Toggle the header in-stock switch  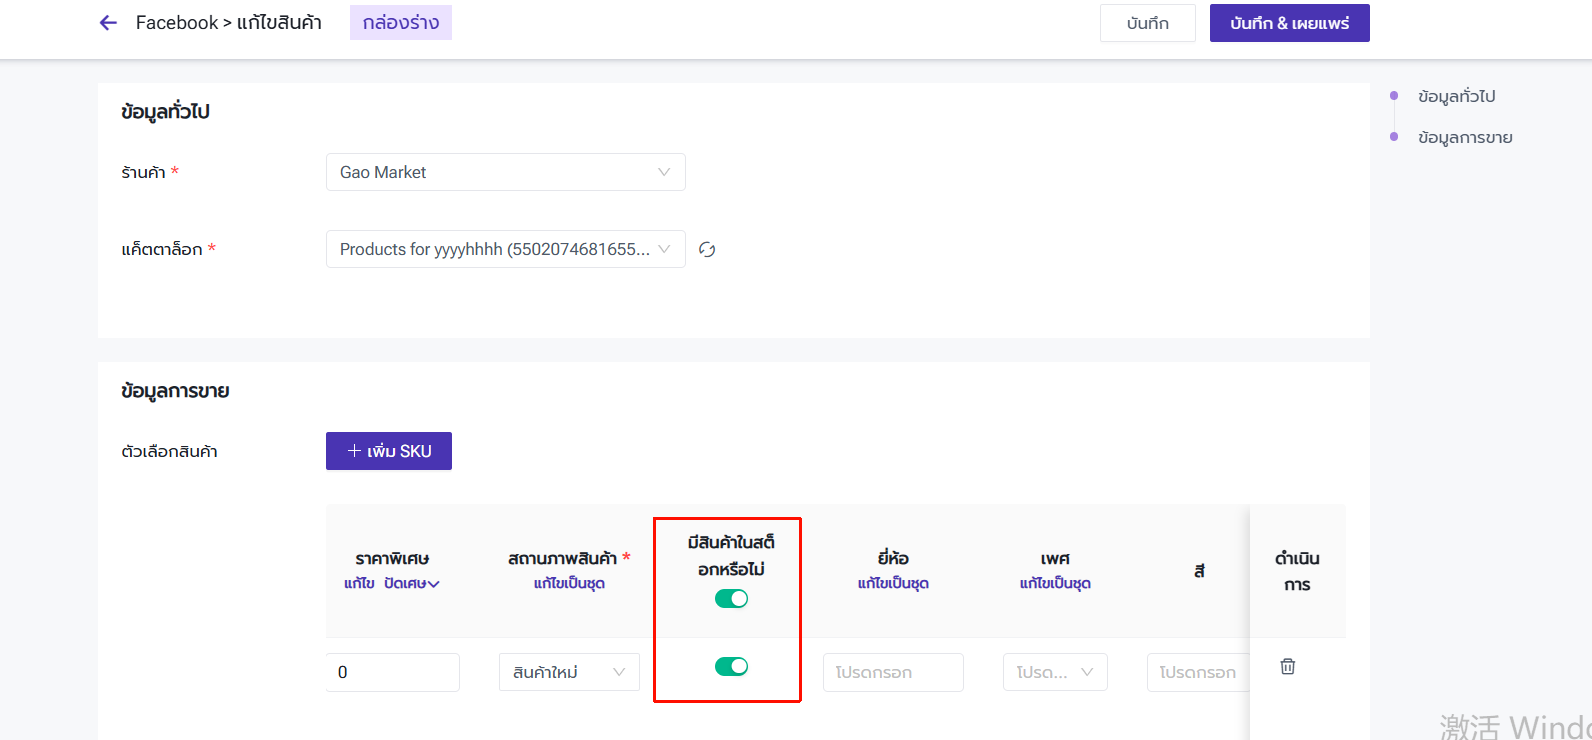pyautogui.click(x=731, y=599)
